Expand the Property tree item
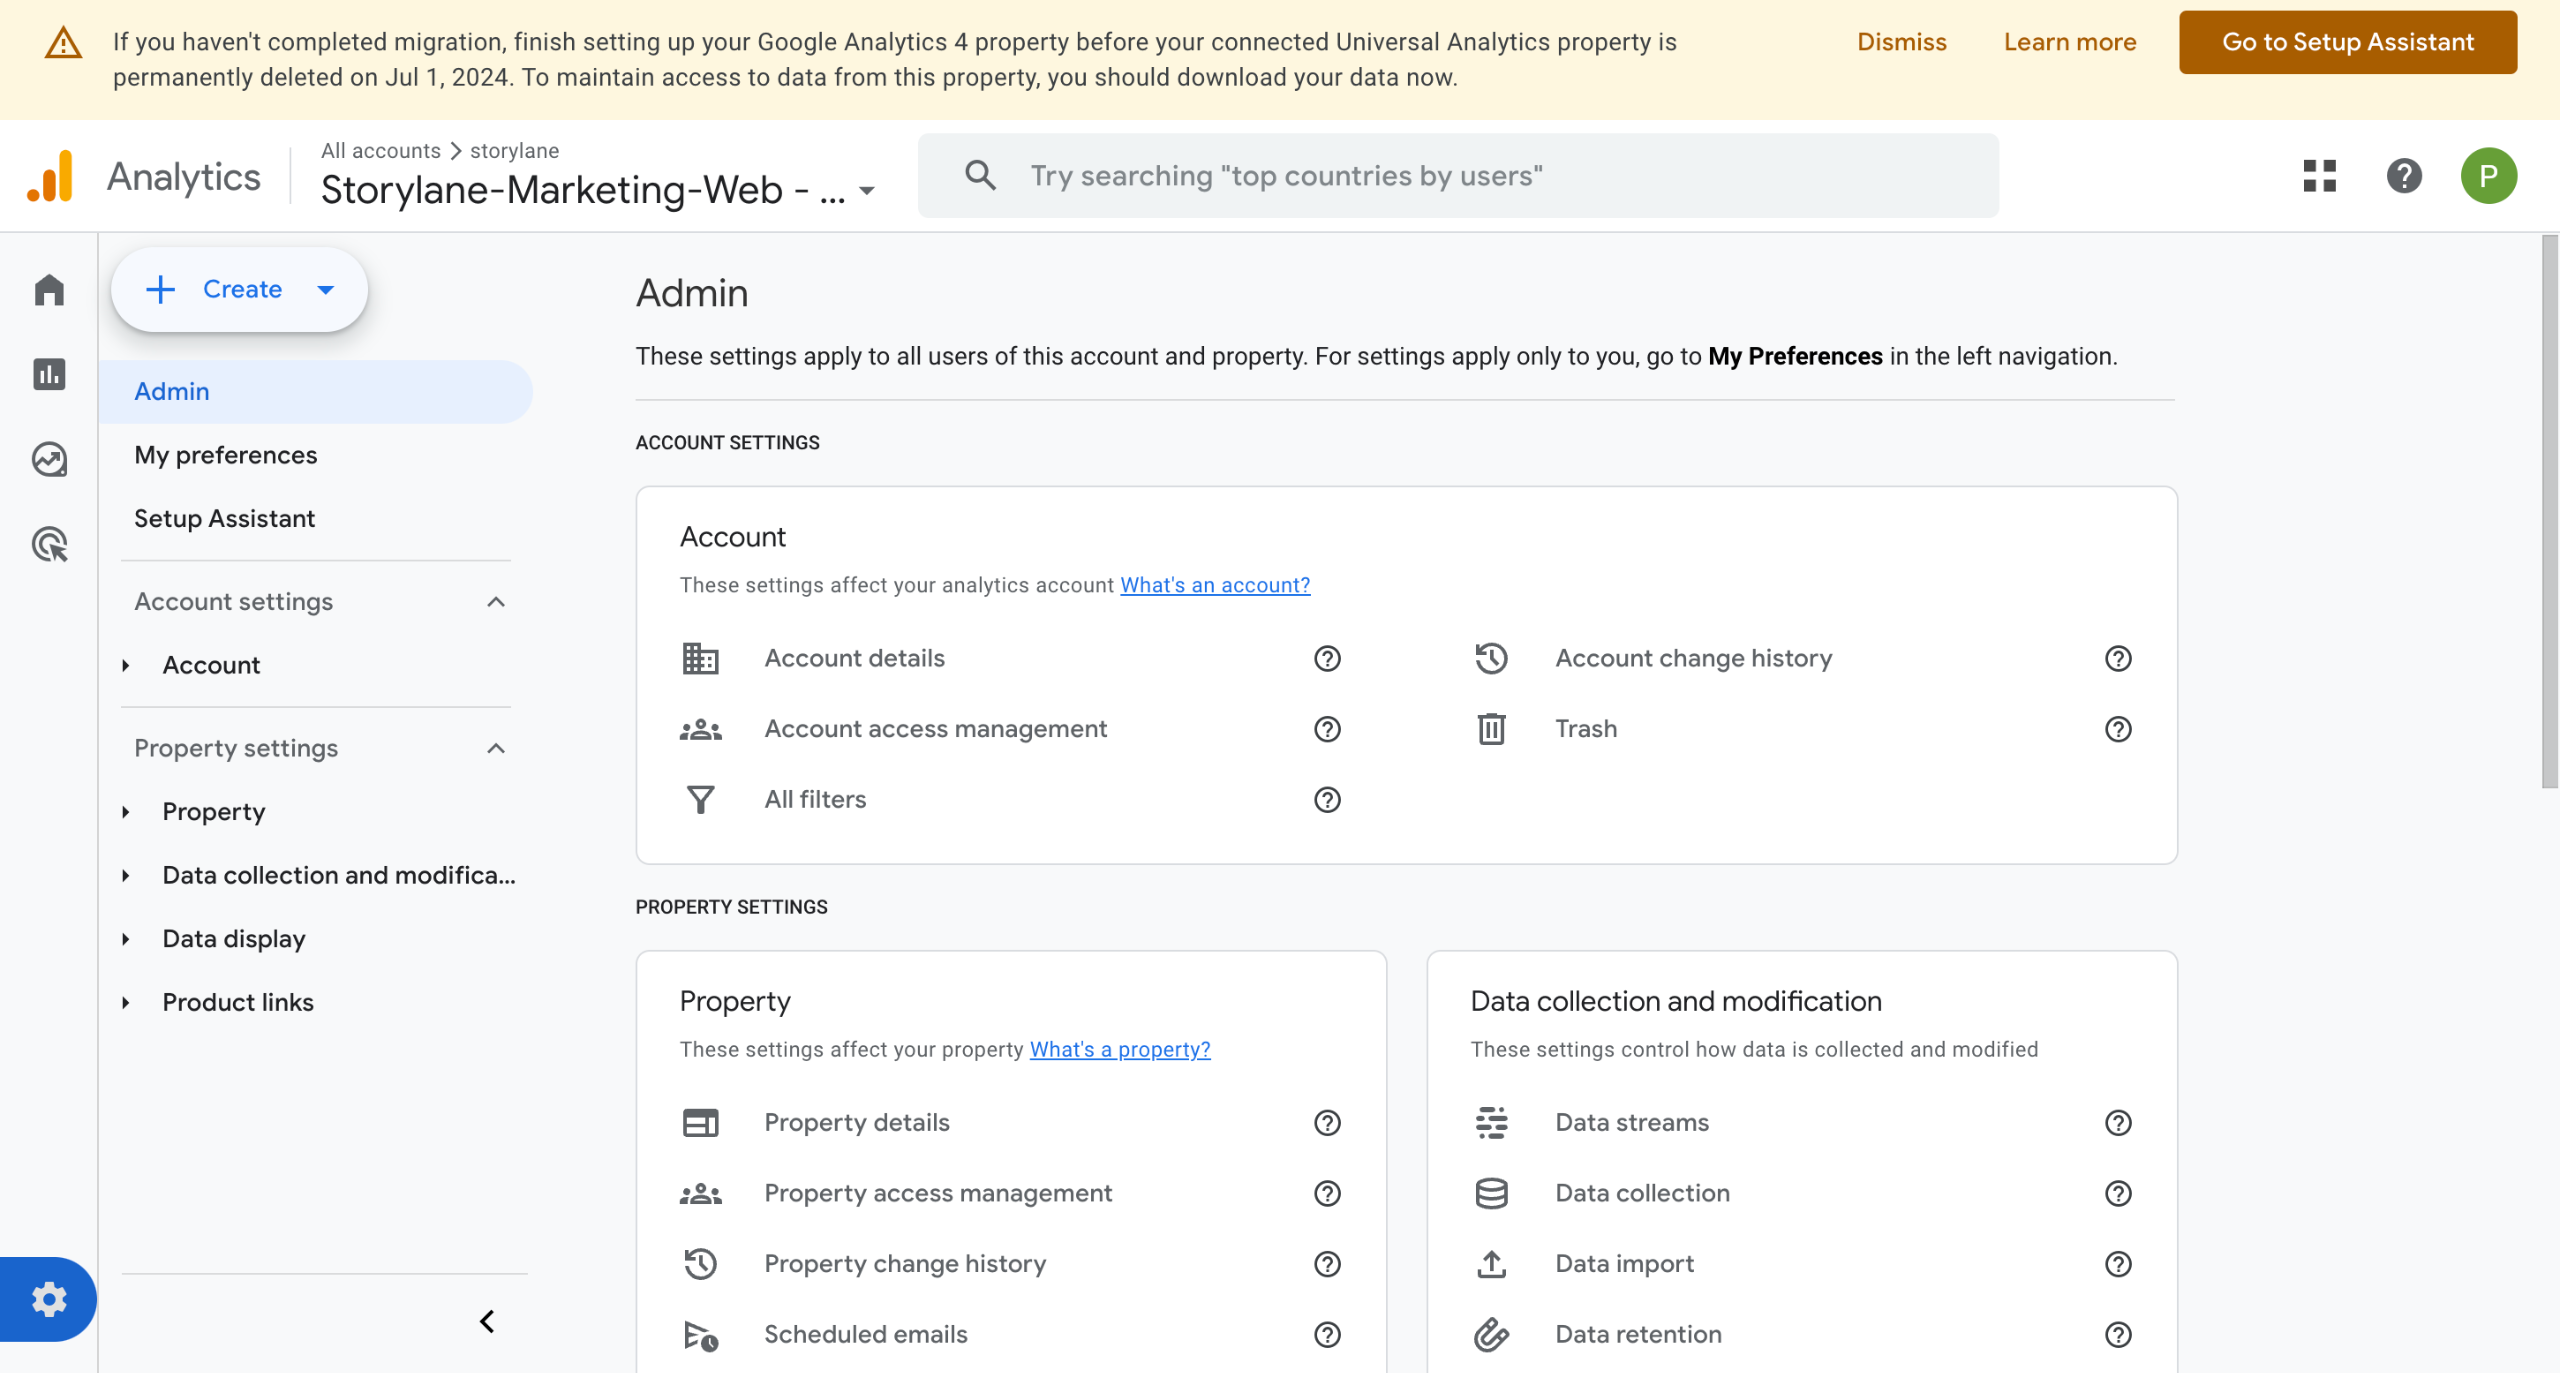The image size is (2560, 1373). 126,812
